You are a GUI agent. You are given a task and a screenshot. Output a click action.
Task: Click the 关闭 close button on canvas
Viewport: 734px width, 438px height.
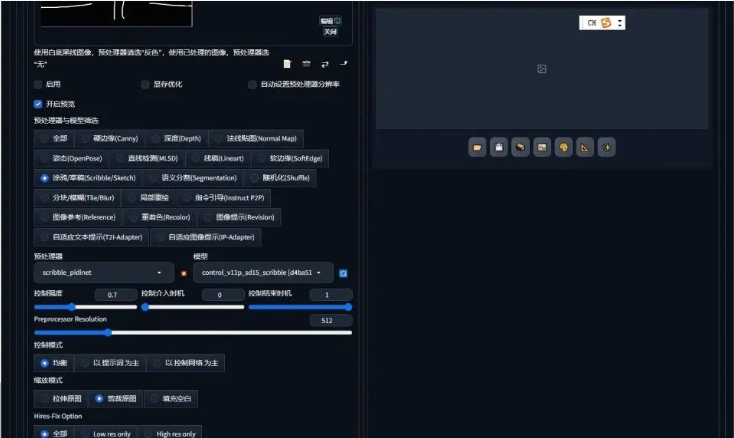[x=330, y=32]
